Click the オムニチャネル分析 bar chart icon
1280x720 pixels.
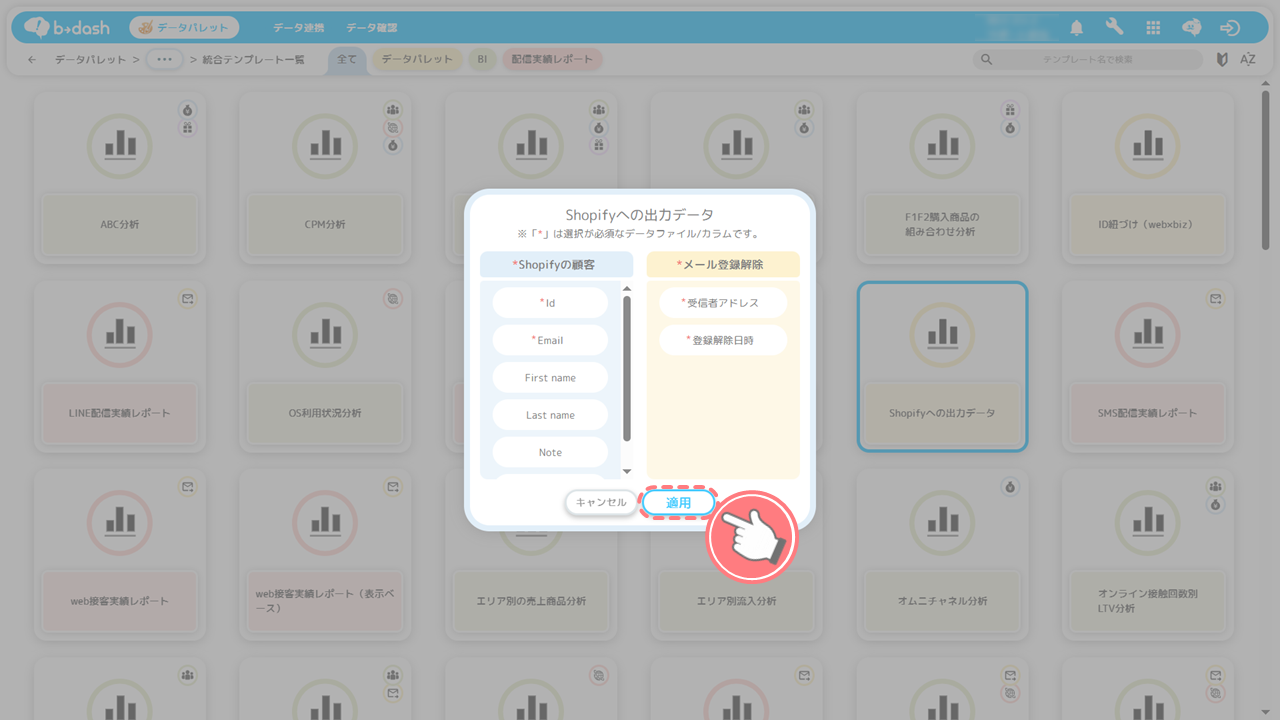point(942,523)
